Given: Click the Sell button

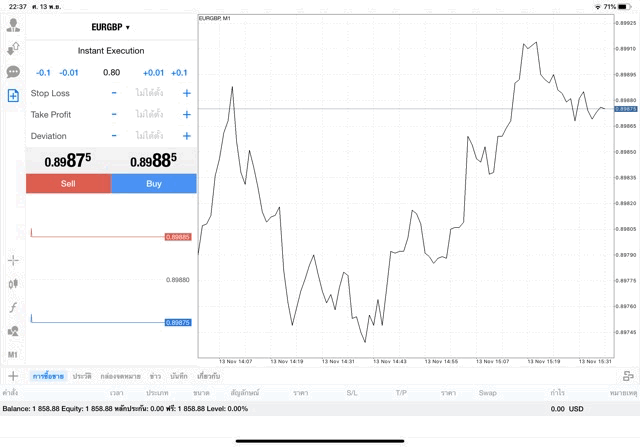Looking at the screenshot, I should pyautogui.click(x=68, y=184).
